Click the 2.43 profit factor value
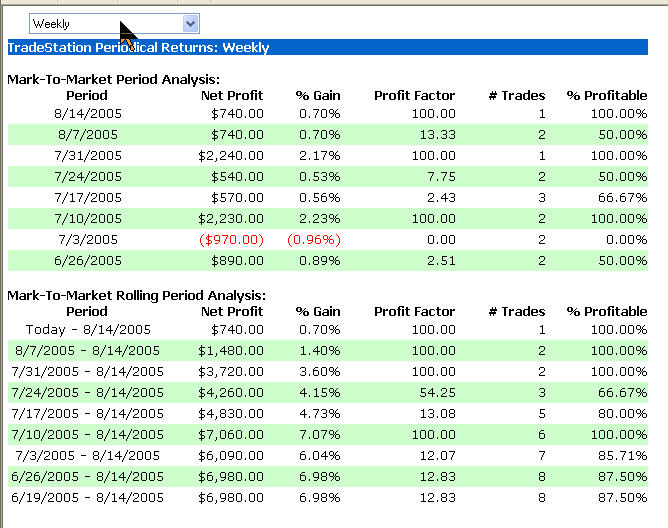This screenshot has height=528, width=668. [441, 198]
